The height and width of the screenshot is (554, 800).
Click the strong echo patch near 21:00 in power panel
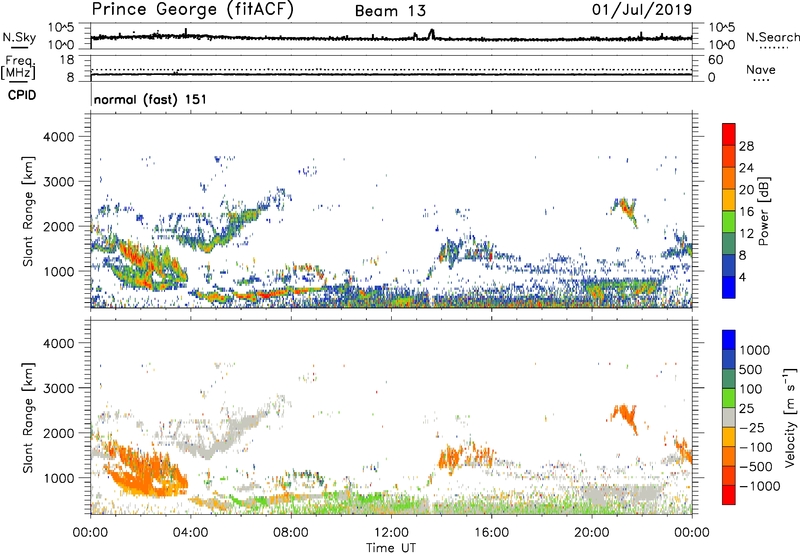tap(626, 210)
